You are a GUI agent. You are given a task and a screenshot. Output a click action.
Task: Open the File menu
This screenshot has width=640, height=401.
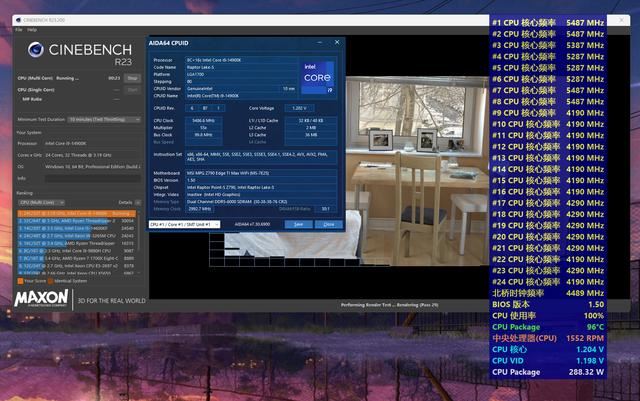(x=19, y=30)
